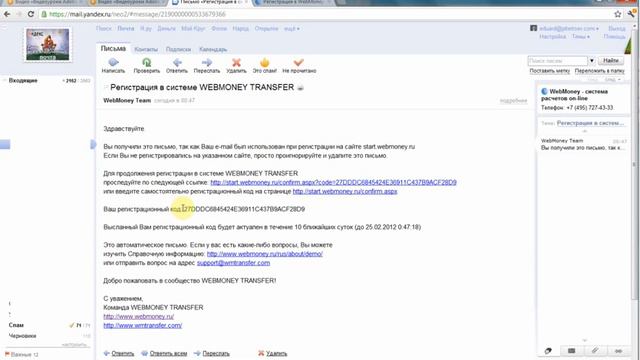Mark message with Это спам icon
Viewport: 640px width, 360px height.
tap(264, 62)
